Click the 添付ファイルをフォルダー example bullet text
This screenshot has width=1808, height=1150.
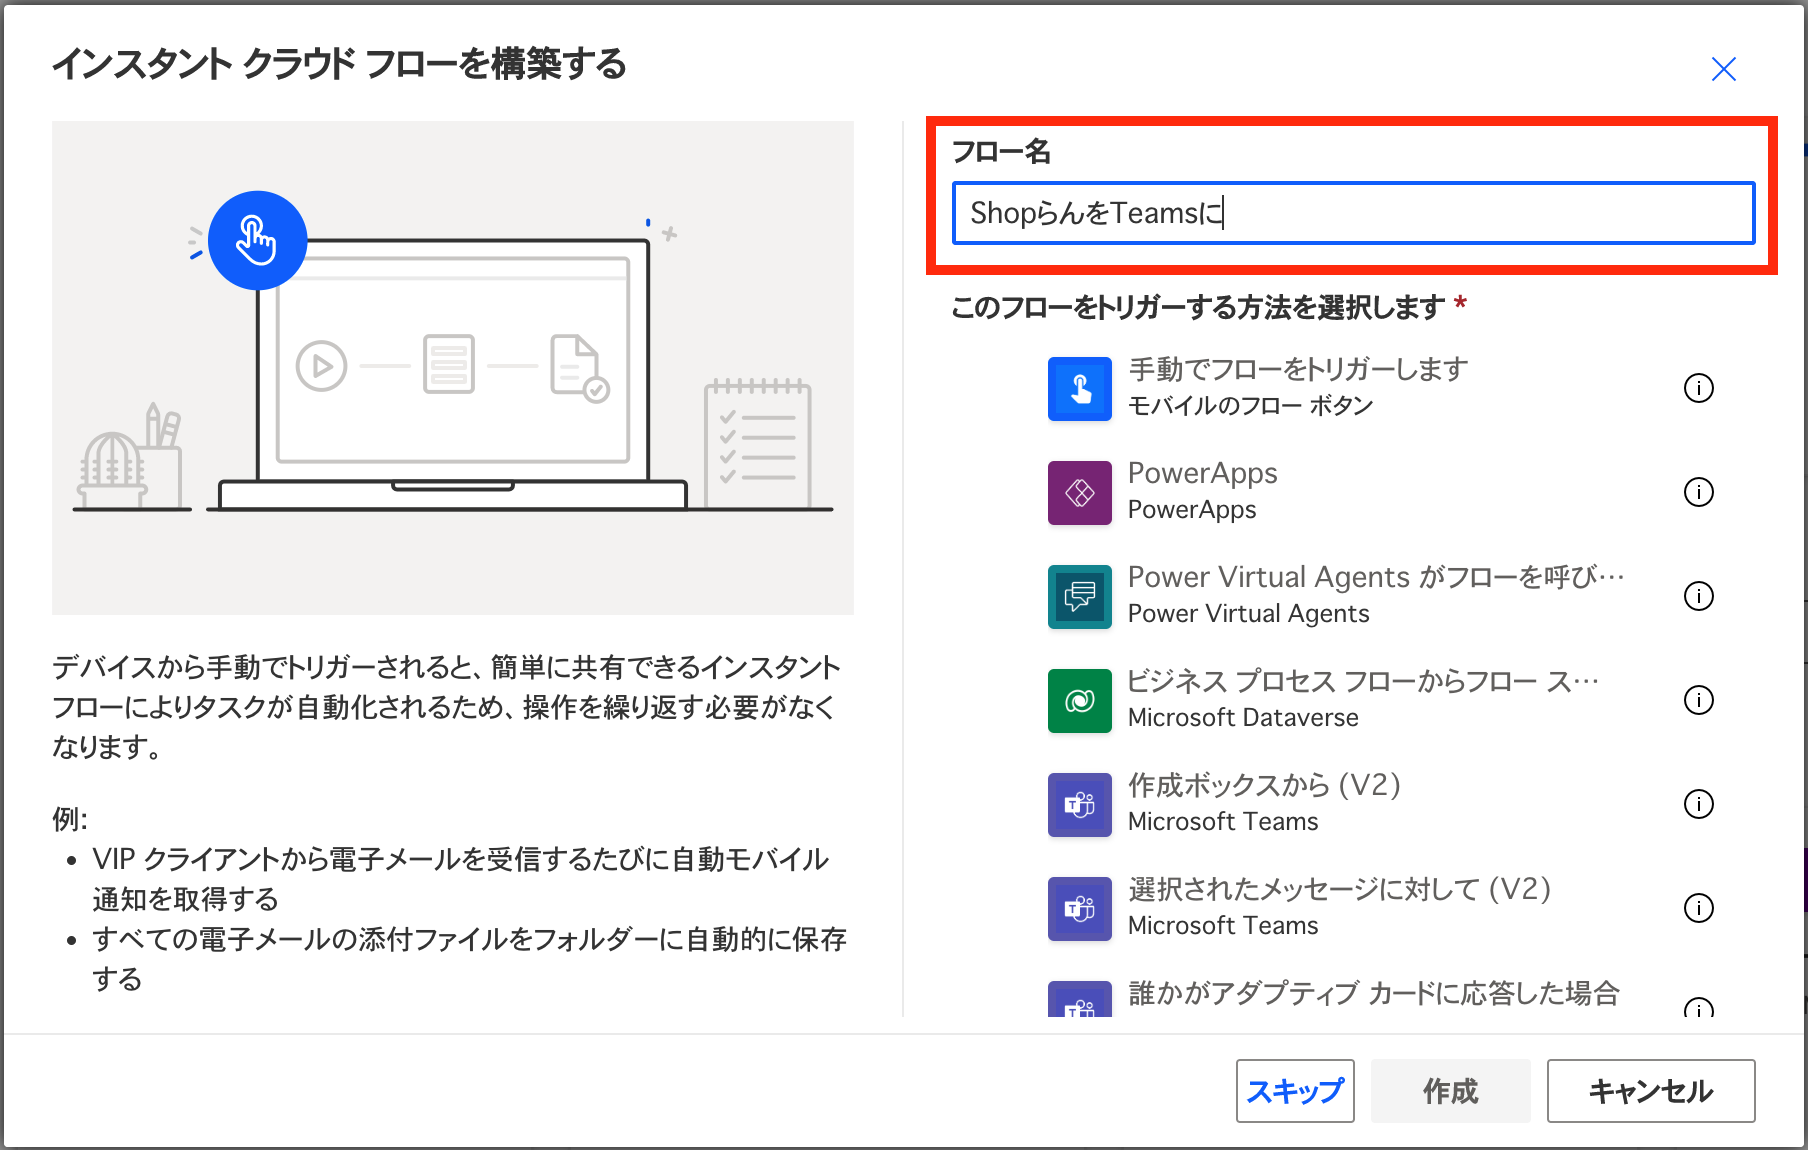pyautogui.click(x=469, y=959)
